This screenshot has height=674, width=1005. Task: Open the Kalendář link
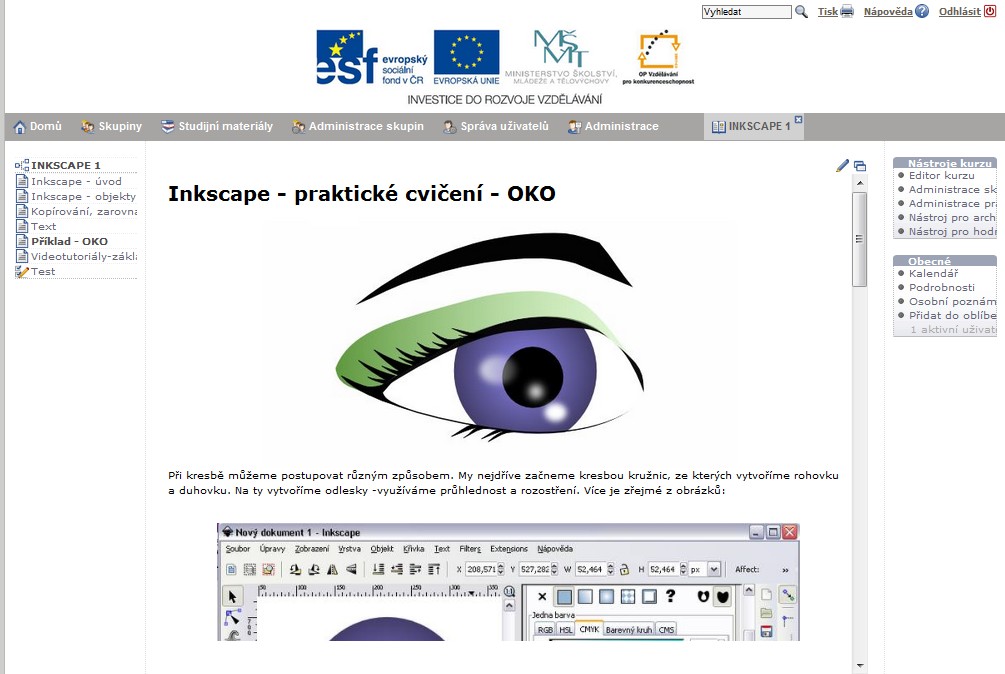(x=933, y=274)
